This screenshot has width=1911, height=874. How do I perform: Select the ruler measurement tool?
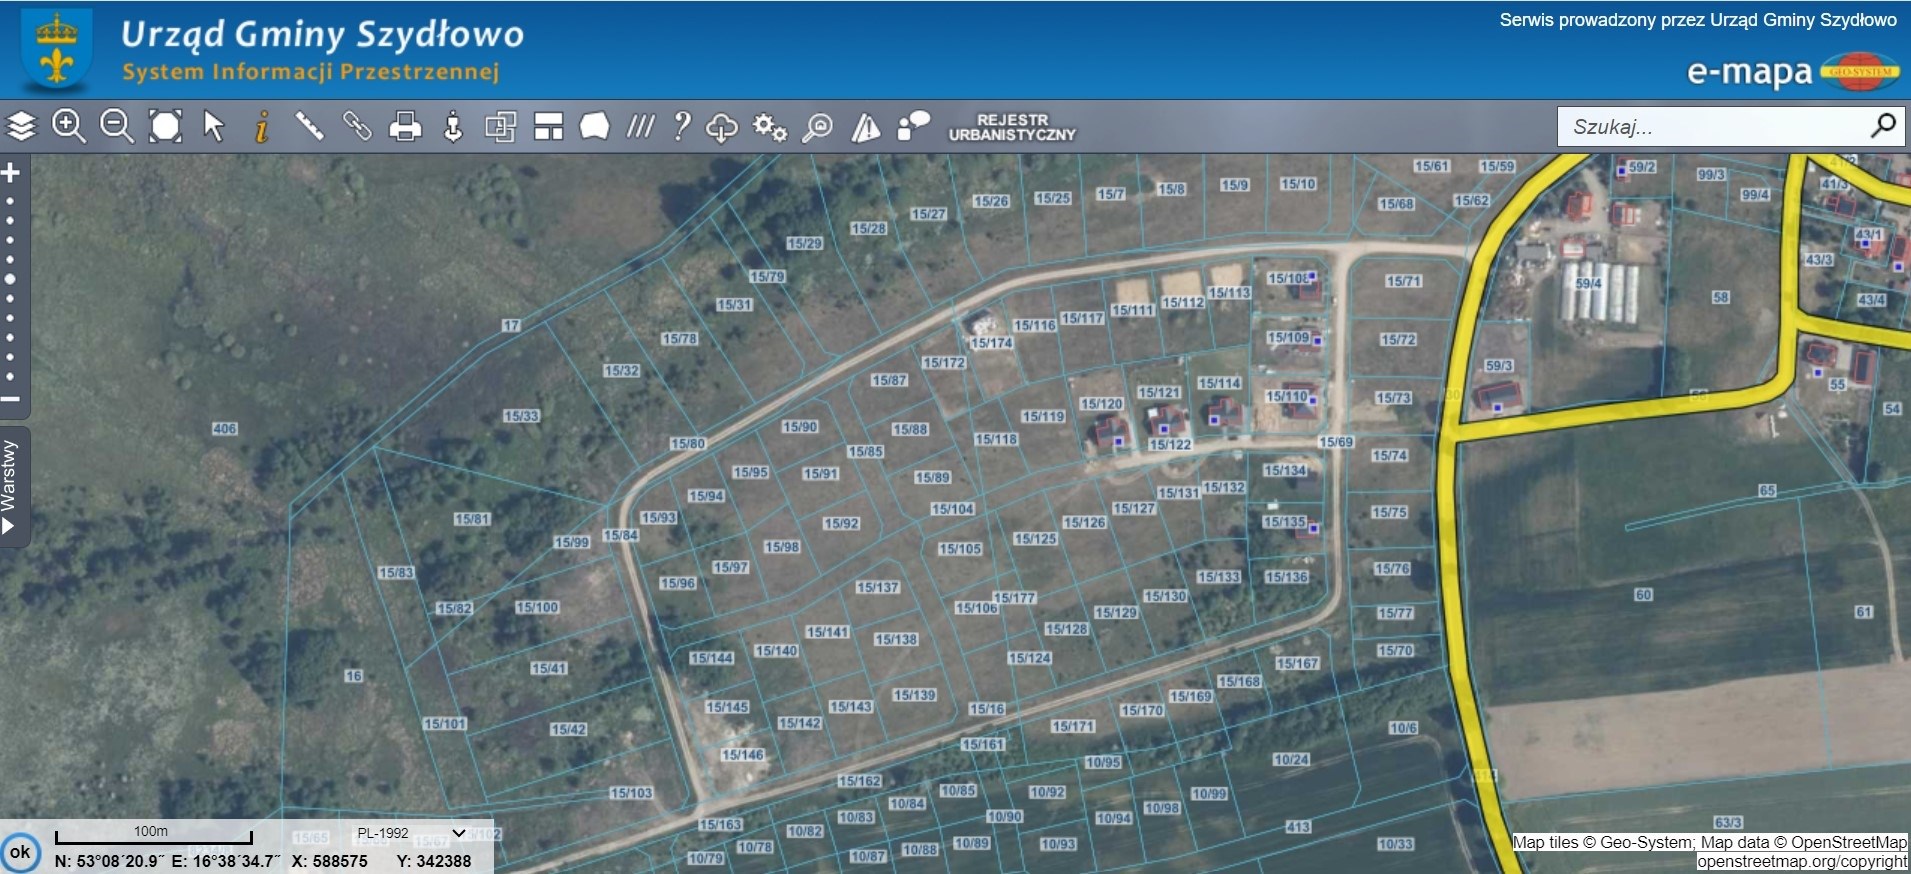pos(309,127)
